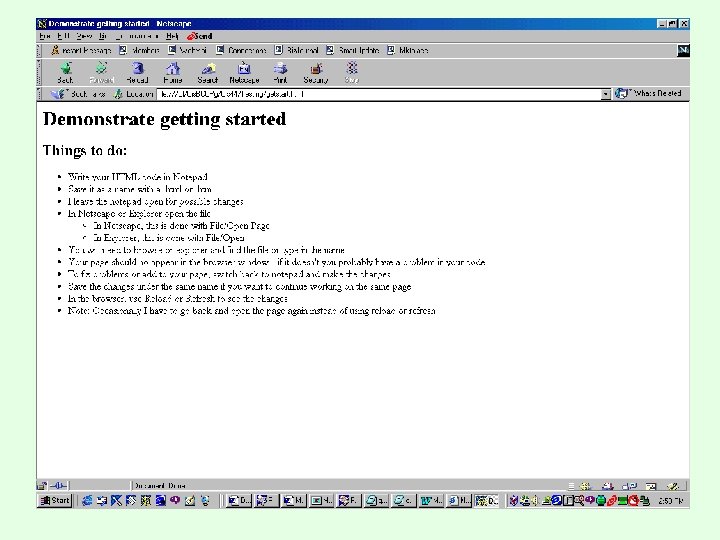Open the Help menu
This screenshot has height=540, width=720.
coord(172,36)
